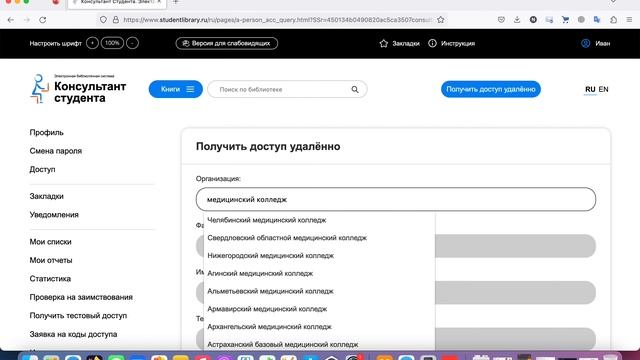Open the browser downloads panel

pos(517,20)
